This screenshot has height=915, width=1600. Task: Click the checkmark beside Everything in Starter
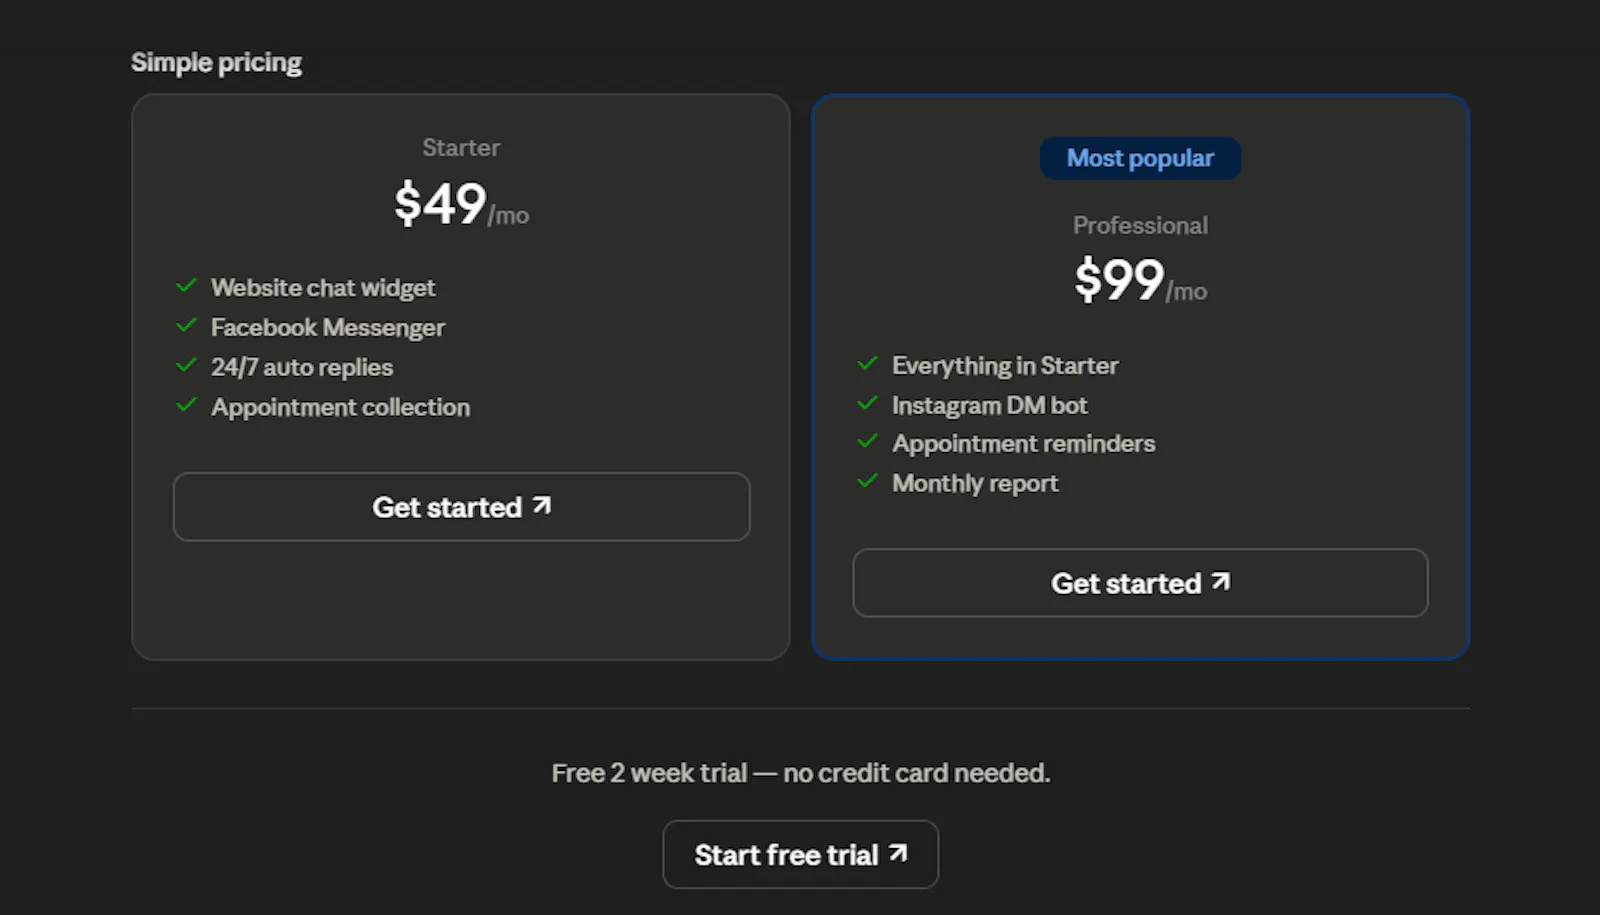click(867, 364)
